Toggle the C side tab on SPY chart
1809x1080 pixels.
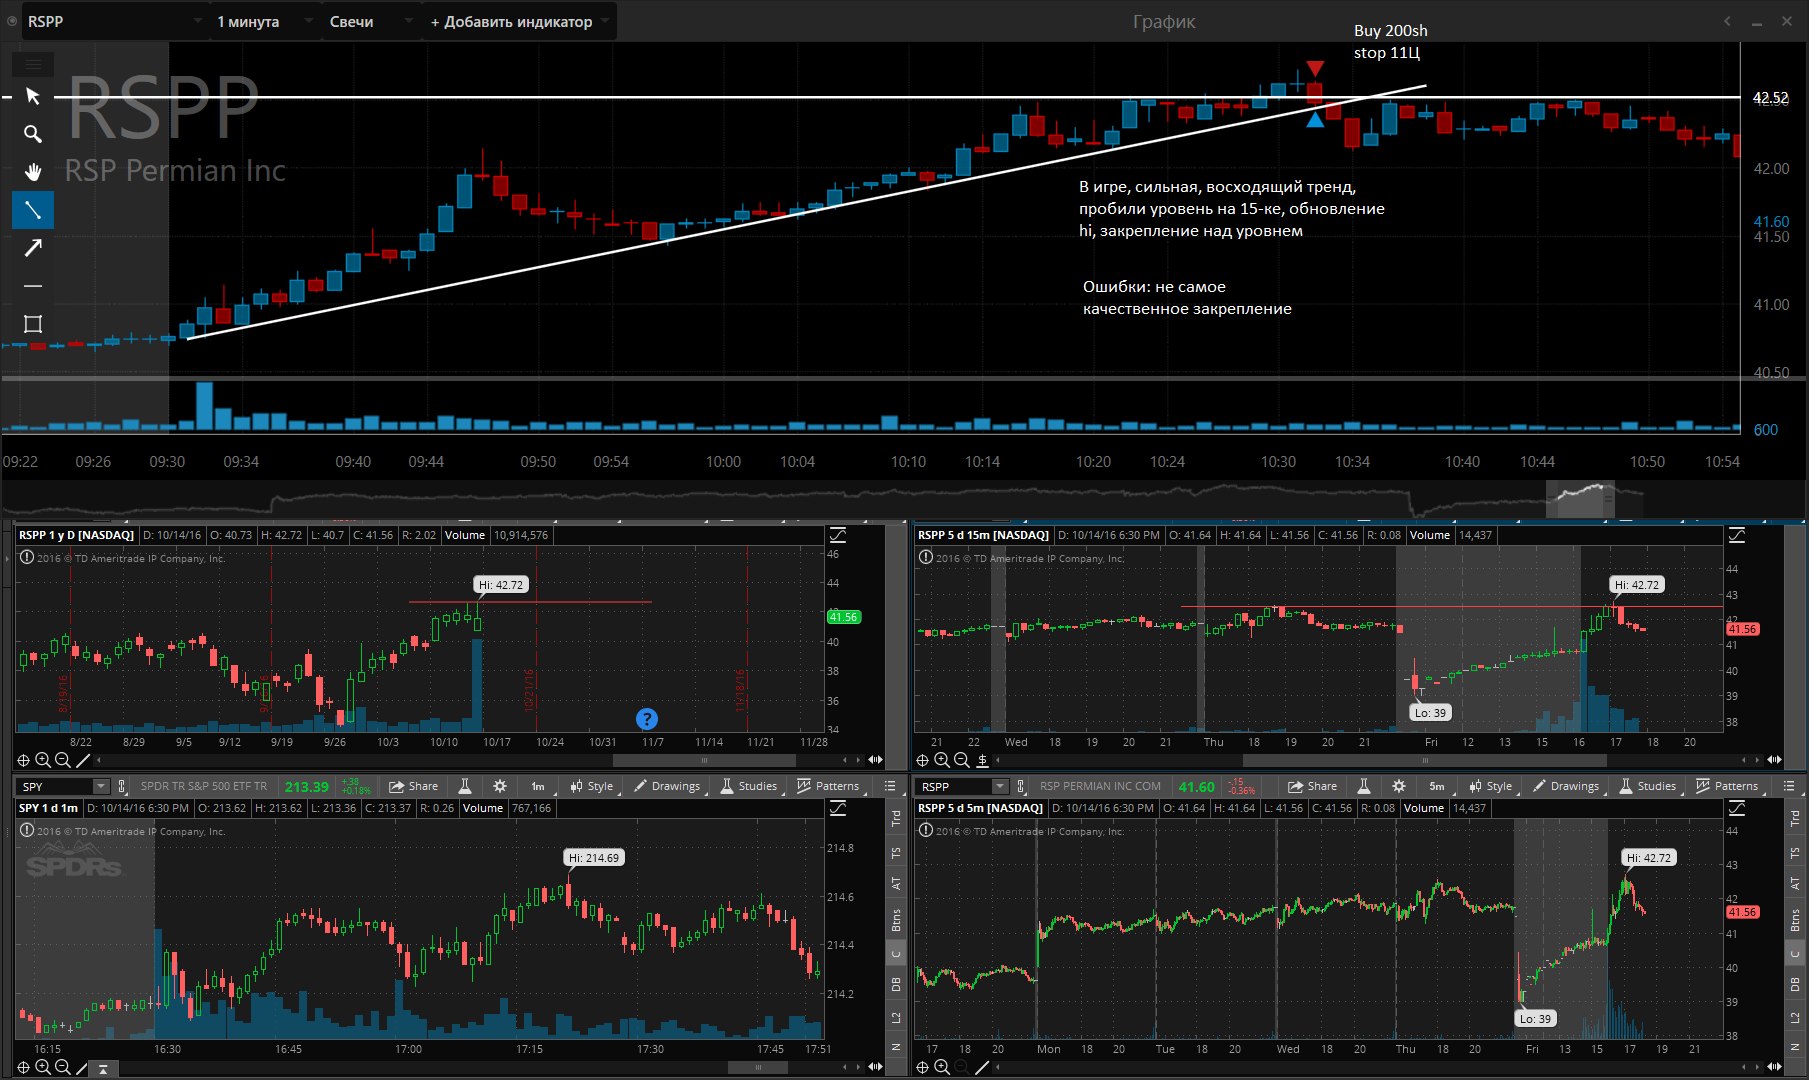[896, 954]
